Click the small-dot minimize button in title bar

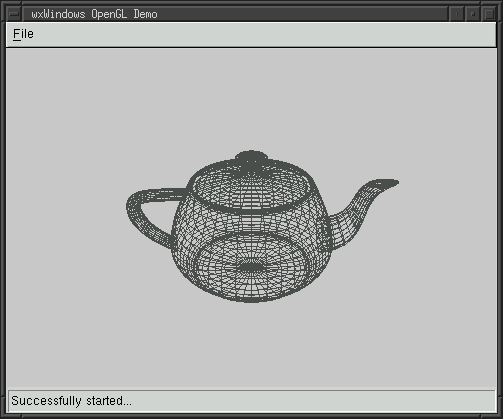coord(457,14)
